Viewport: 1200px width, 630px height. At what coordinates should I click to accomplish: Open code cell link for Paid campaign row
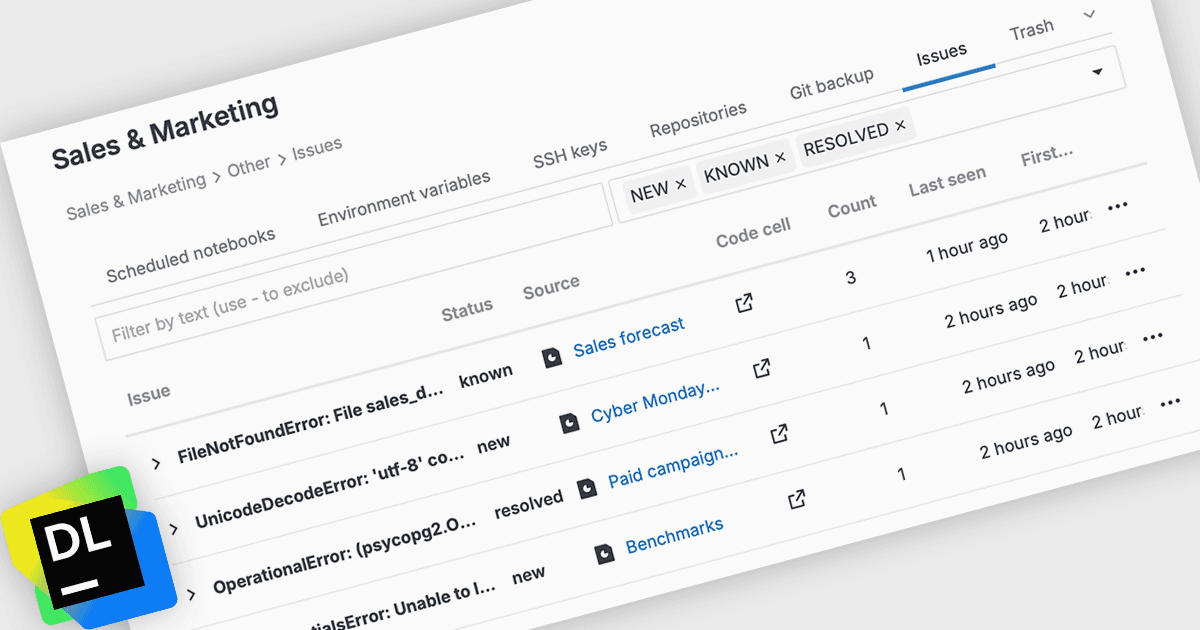coord(779,433)
